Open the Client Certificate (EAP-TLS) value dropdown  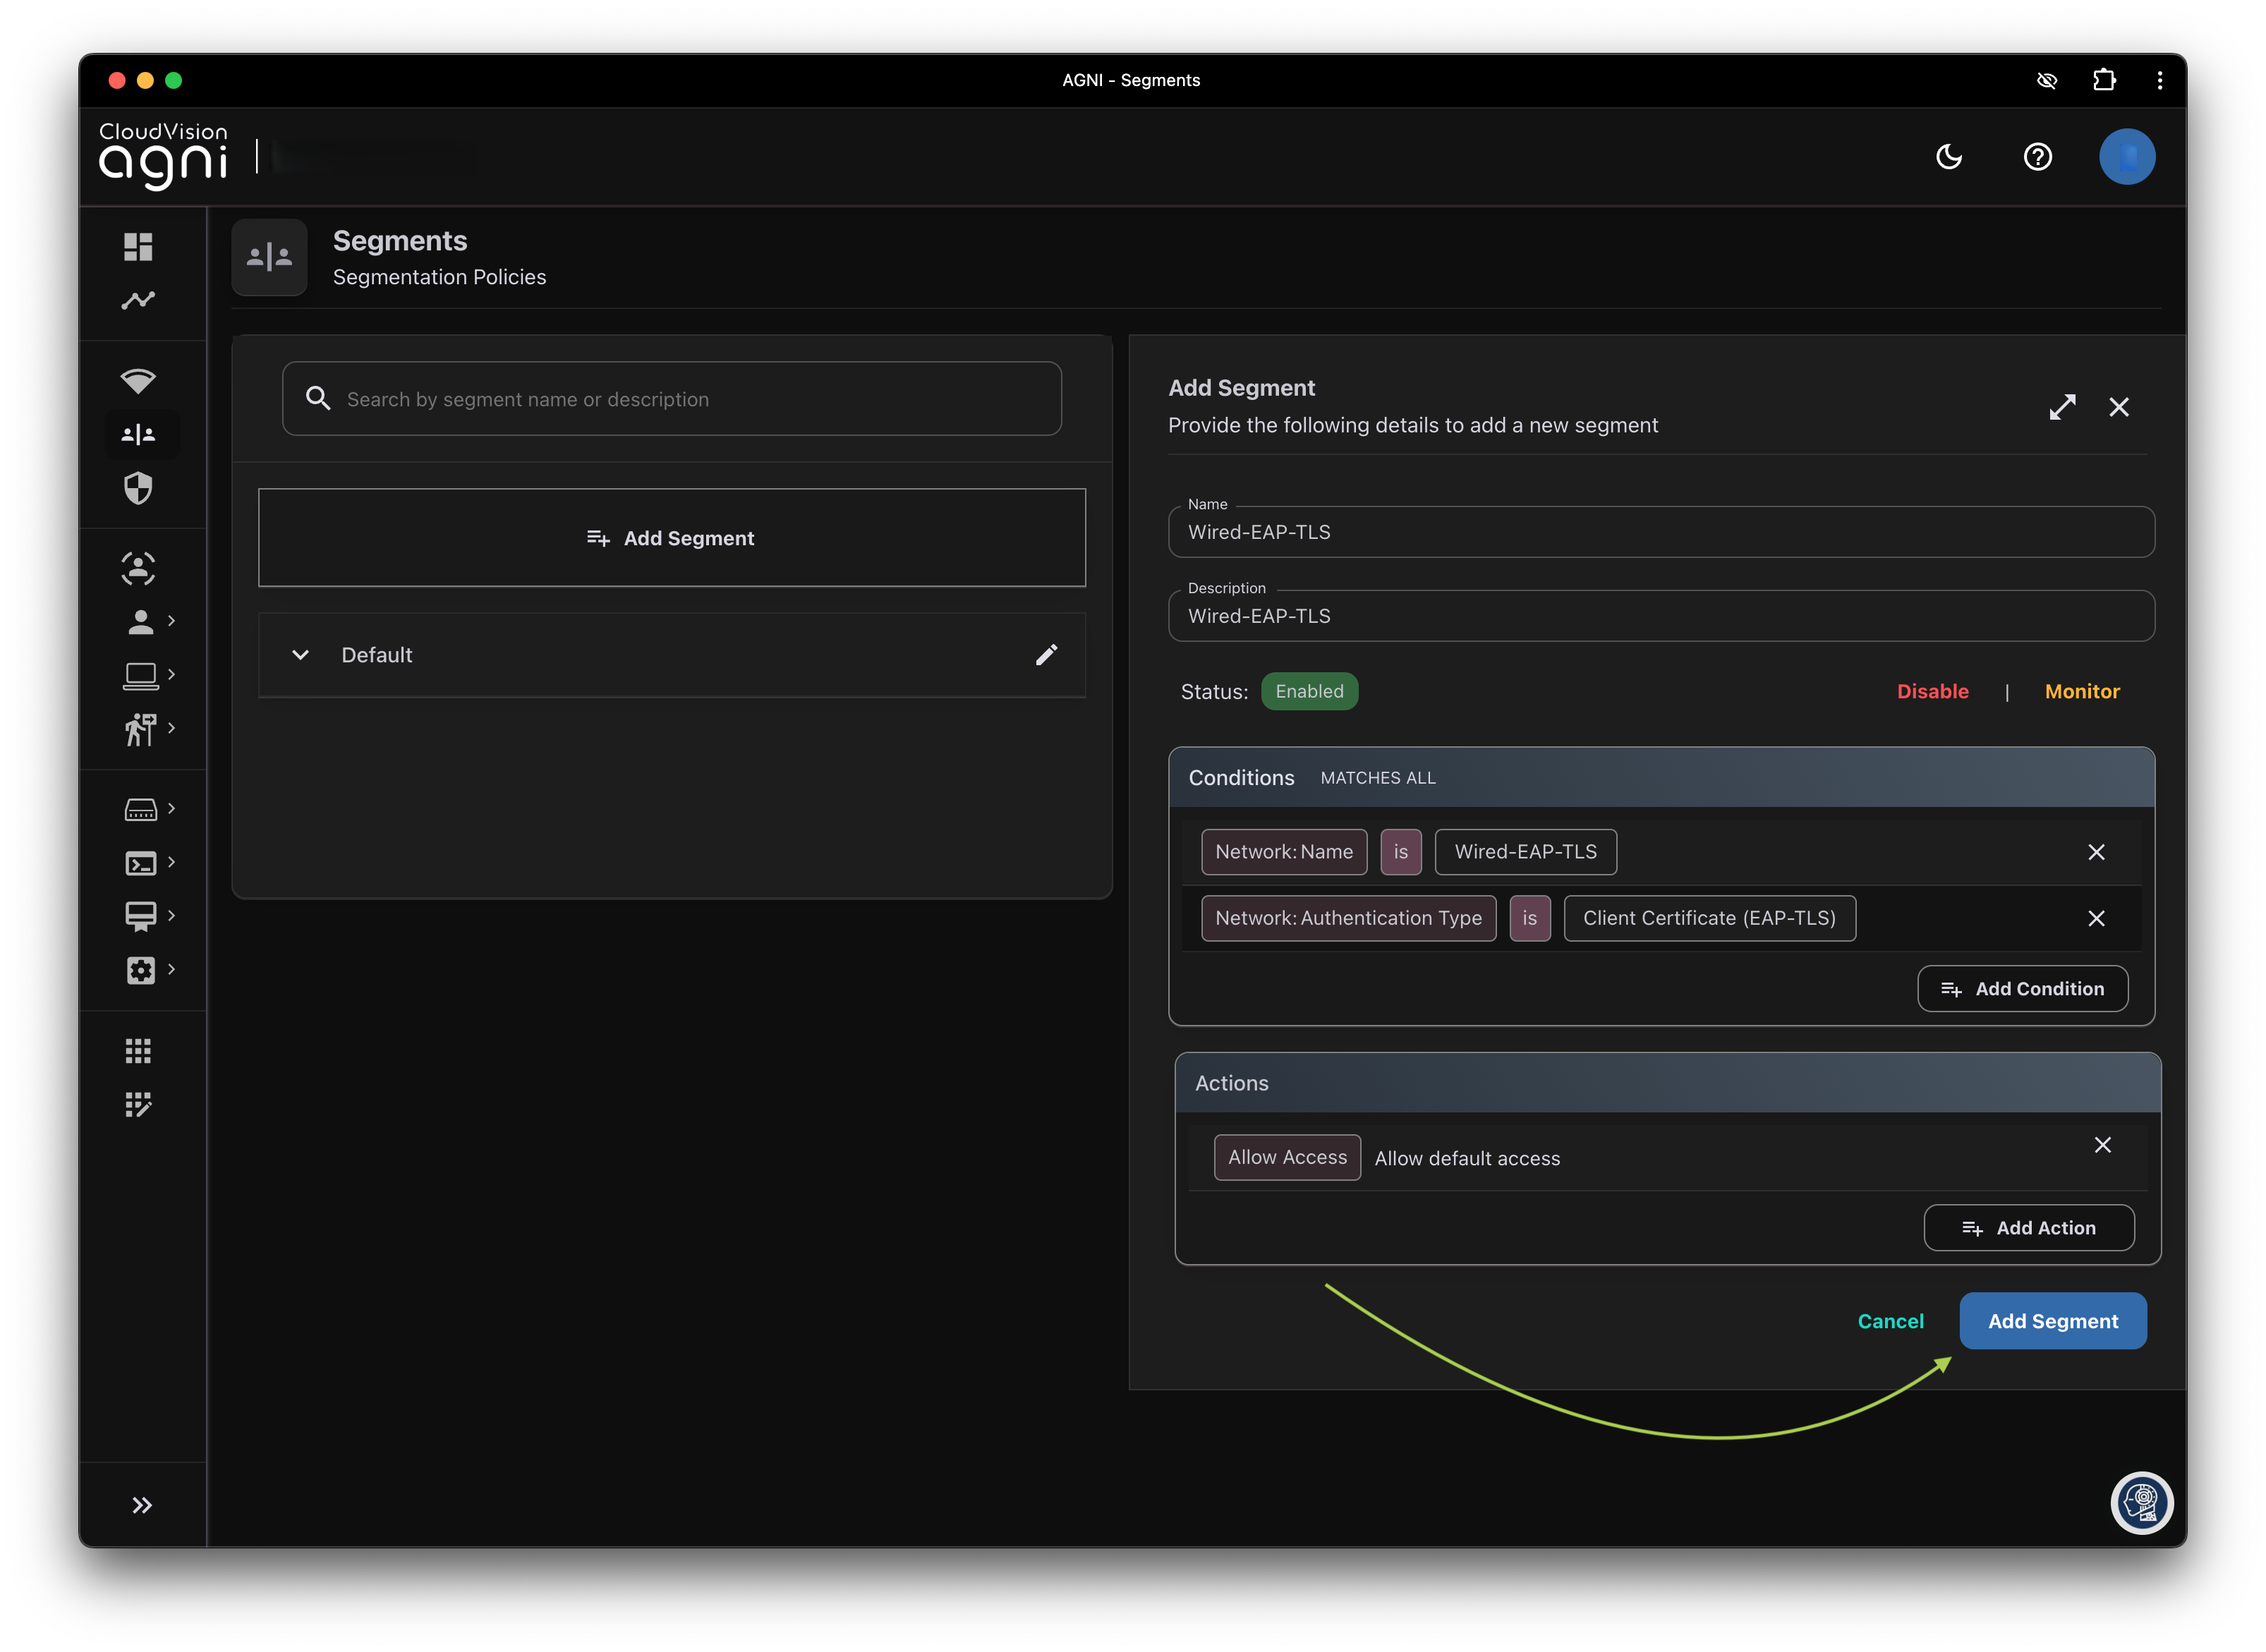pyautogui.click(x=1709, y=918)
